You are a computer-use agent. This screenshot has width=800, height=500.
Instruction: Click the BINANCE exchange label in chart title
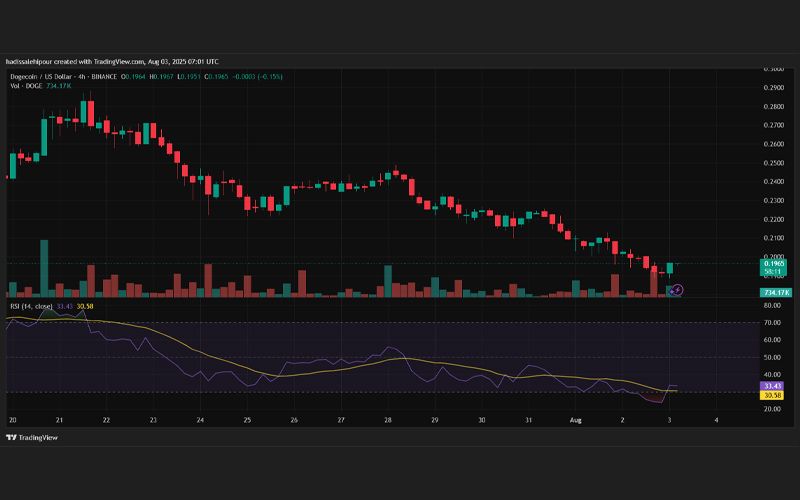(x=104, y=77)
